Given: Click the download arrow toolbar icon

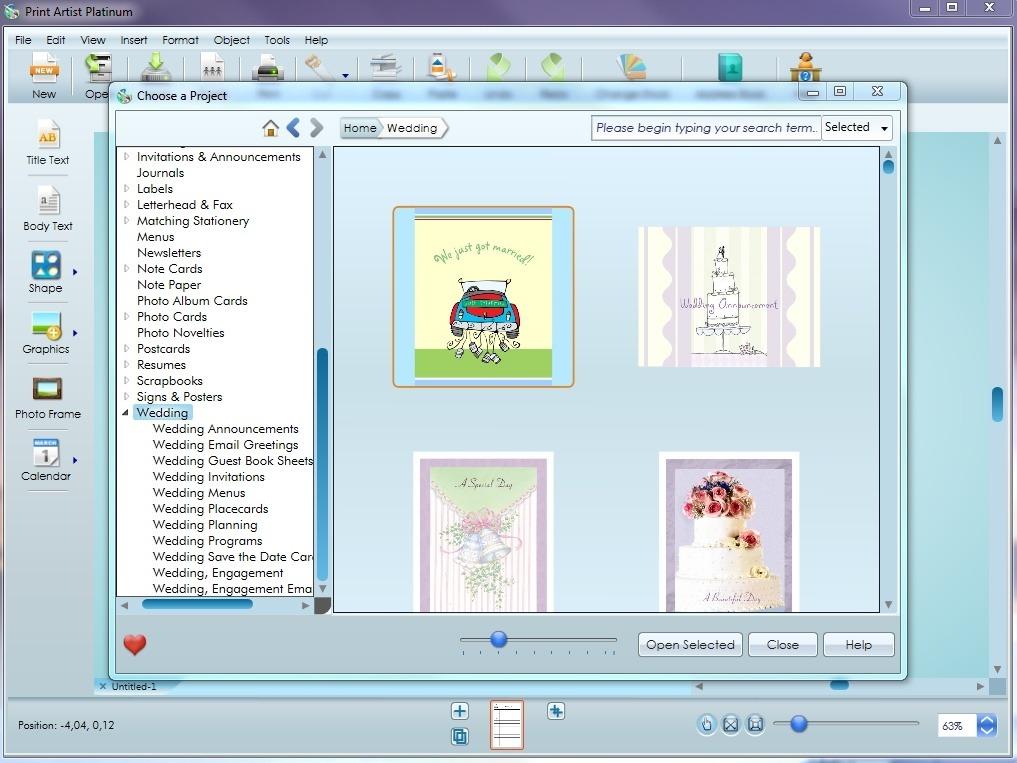Looking at the screenshot, I should pos(156,67).
